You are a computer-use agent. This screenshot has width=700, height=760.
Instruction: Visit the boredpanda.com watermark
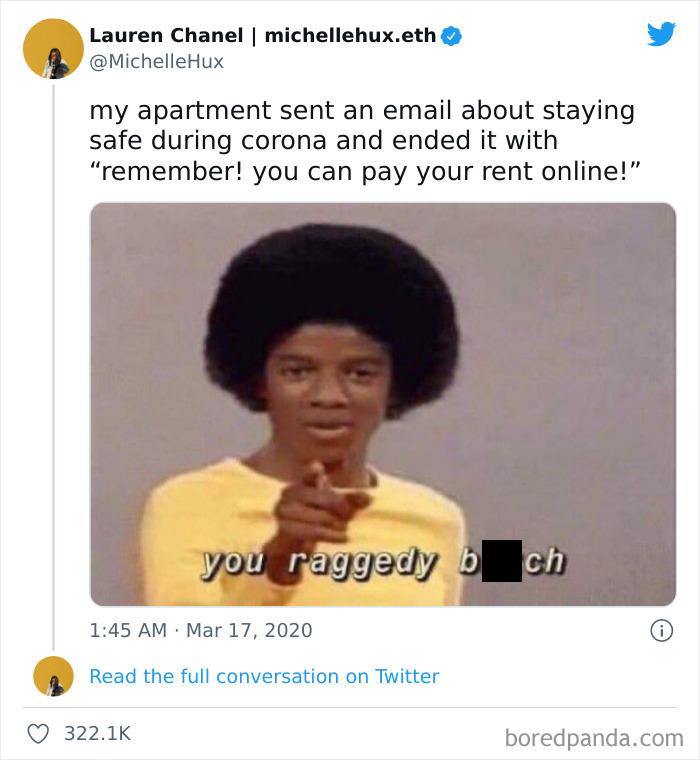pyautogui.click(x=594, y=738)
